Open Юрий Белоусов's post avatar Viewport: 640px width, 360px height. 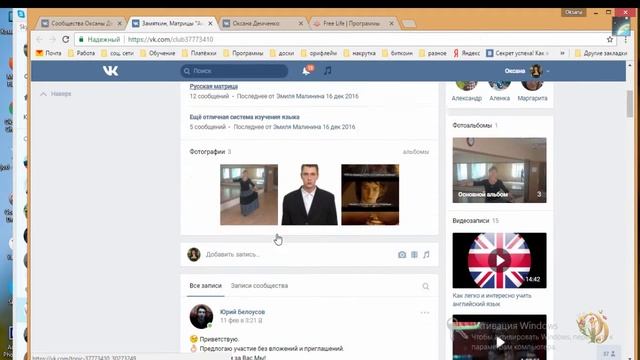click(x=201, y=316)
